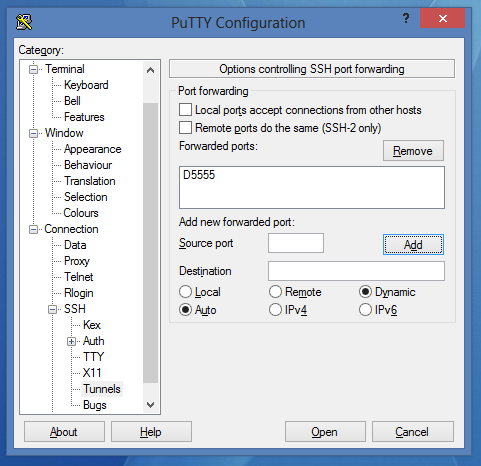Open the Kex category
This screenshot has height=466, width=481.
92,325
